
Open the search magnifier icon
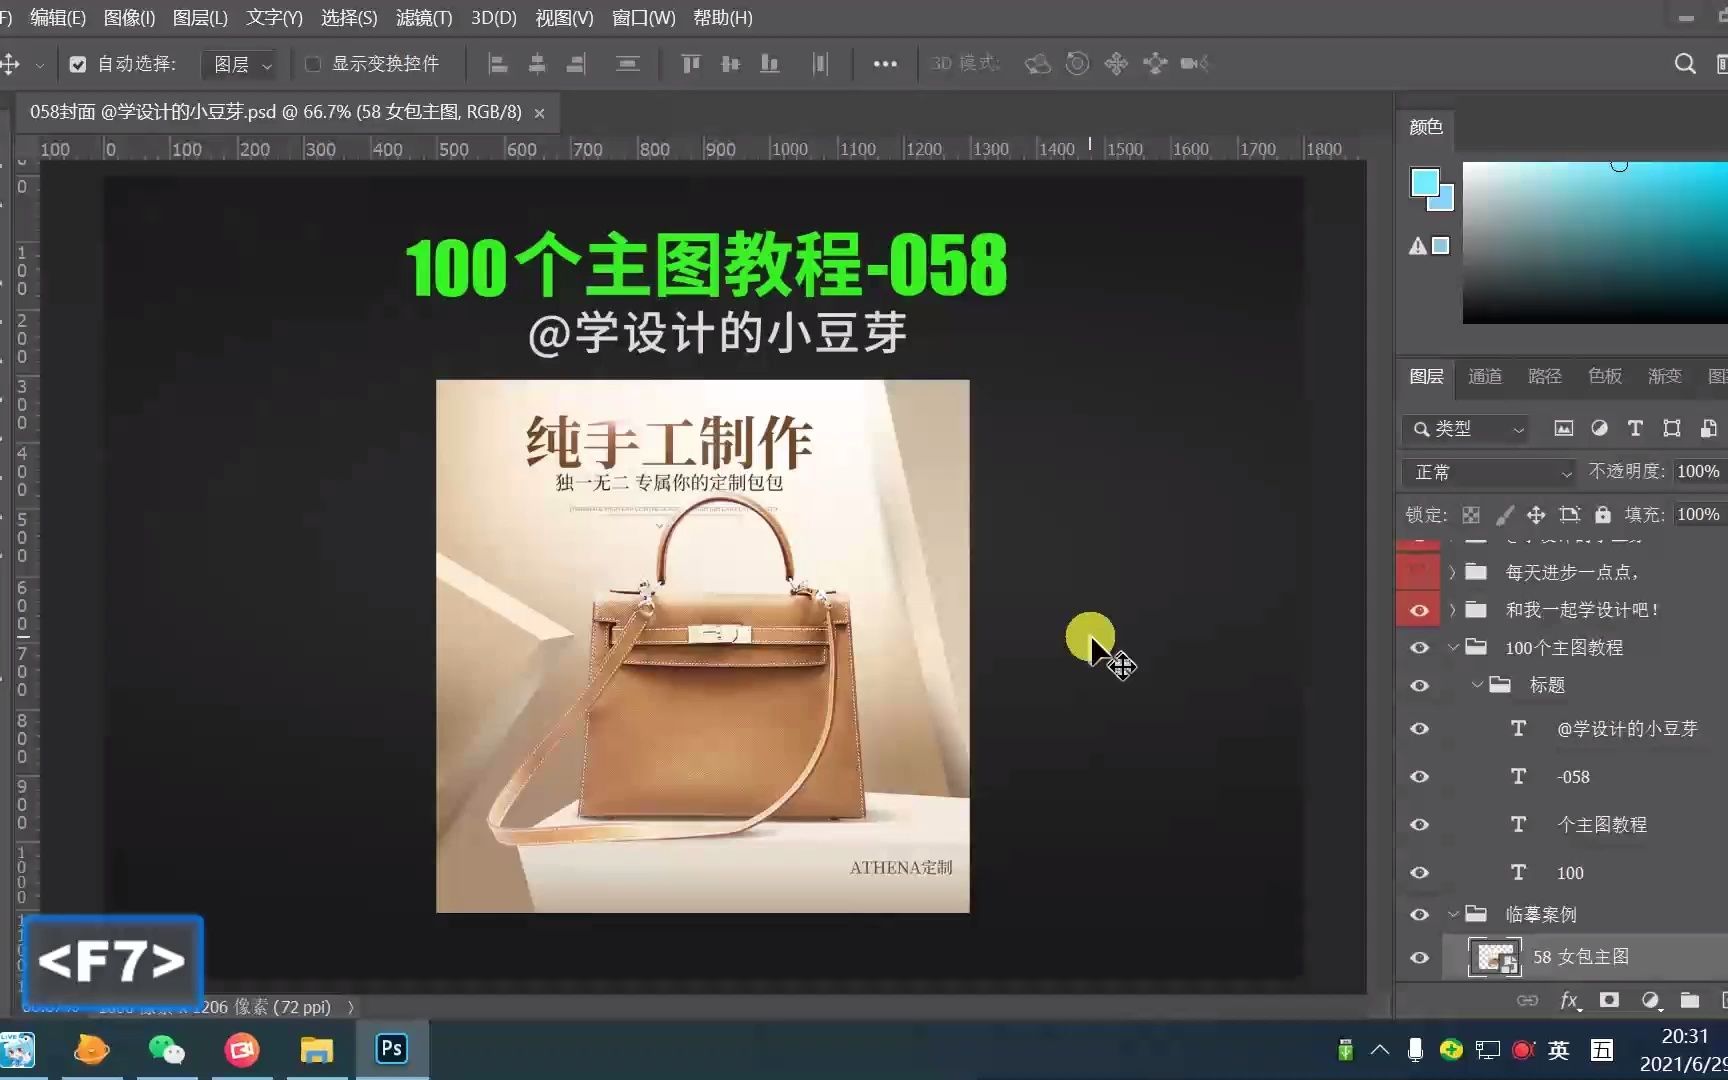[x=1685, y=64]
